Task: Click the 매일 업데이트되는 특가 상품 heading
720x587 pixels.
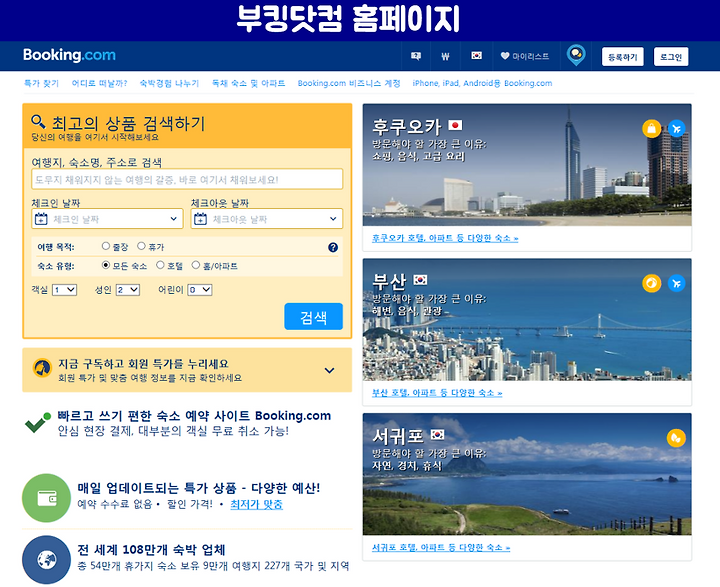Action: (198, 488)
